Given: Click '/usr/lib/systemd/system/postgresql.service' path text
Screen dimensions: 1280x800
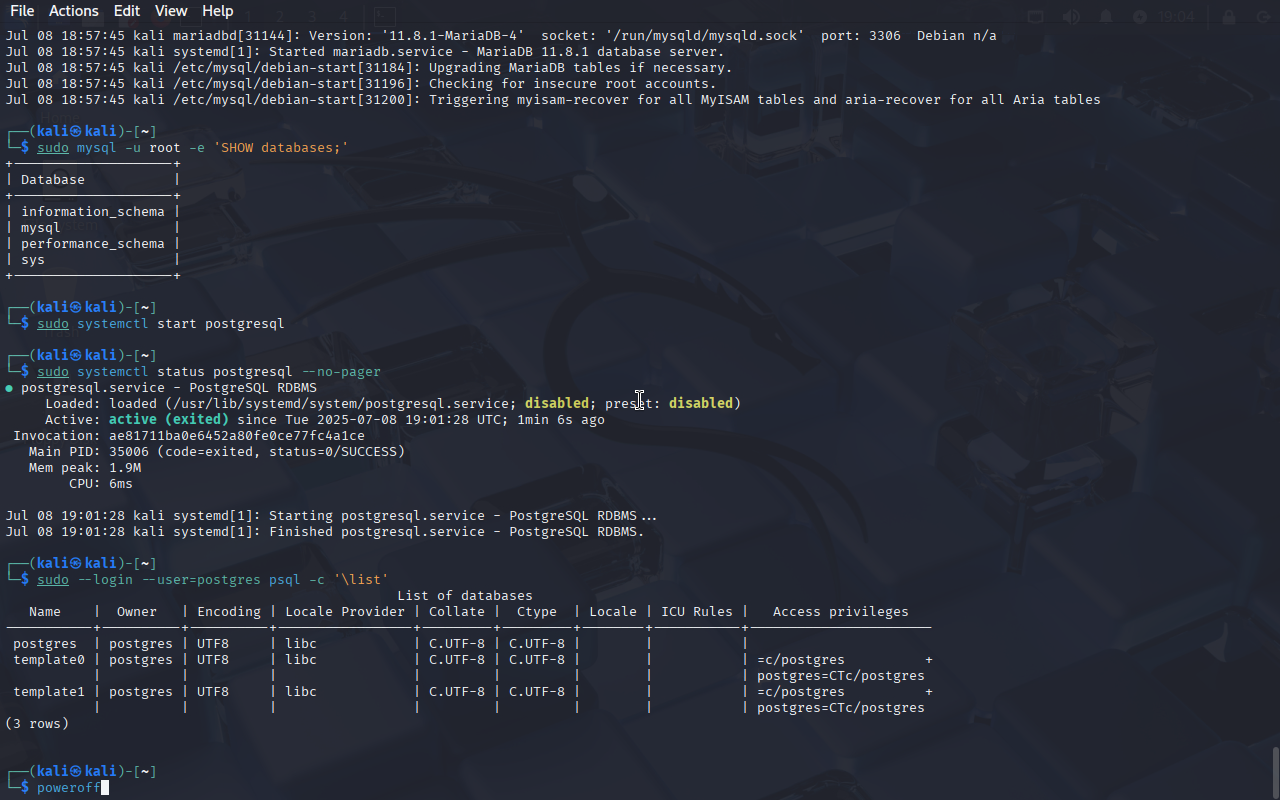Looking at the screenshot, I should [x=341, y=404].
